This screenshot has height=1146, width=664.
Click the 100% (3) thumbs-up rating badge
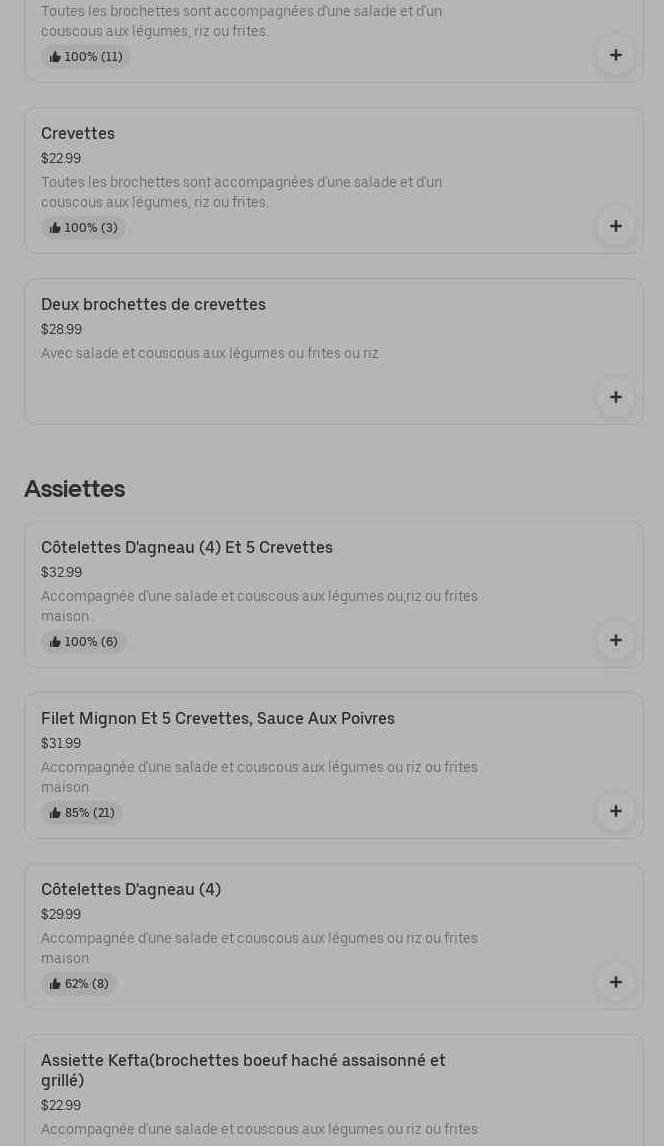pos(84,228)
